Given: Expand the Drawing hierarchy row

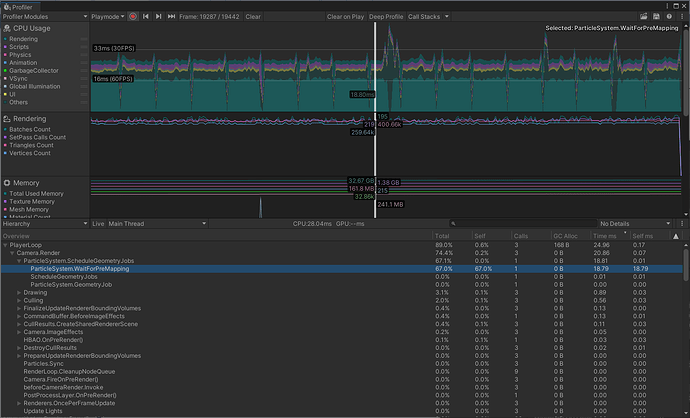Looking at the screenshot, I should tap(21, 292).
